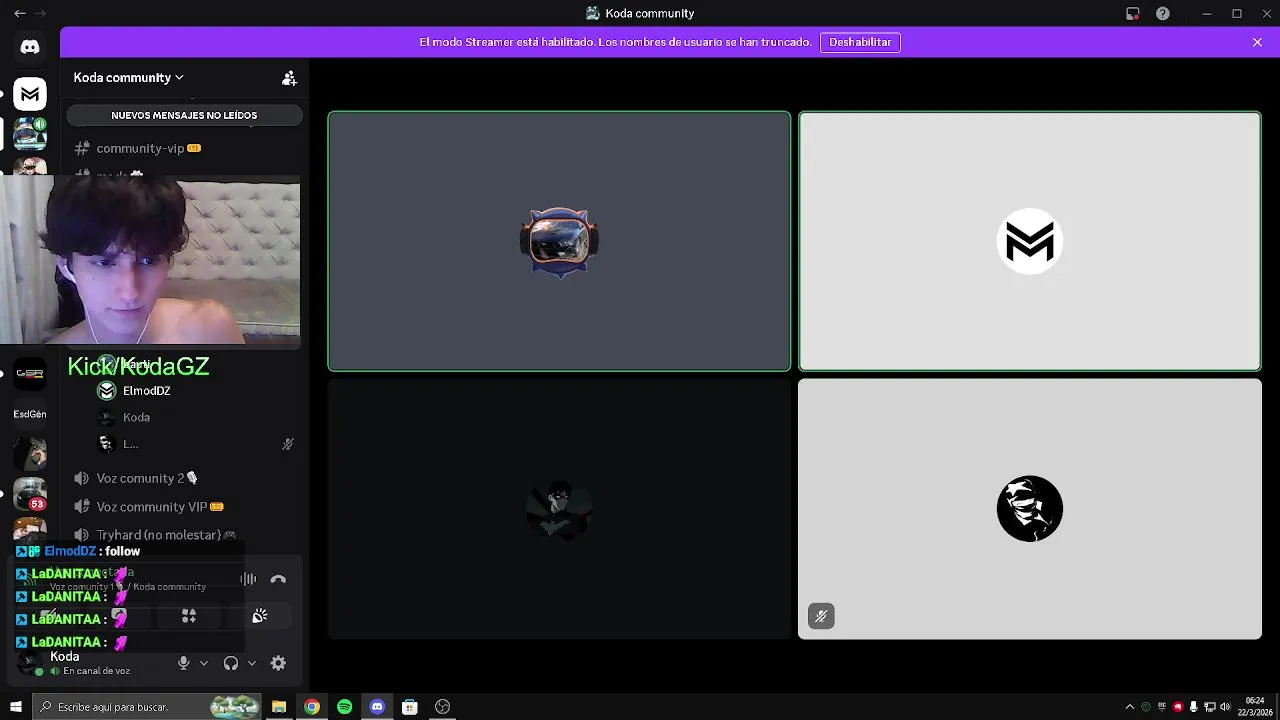Click the invite people icon beside server name
This screenshot has height=720, width=1280.
tap(289, 78)
